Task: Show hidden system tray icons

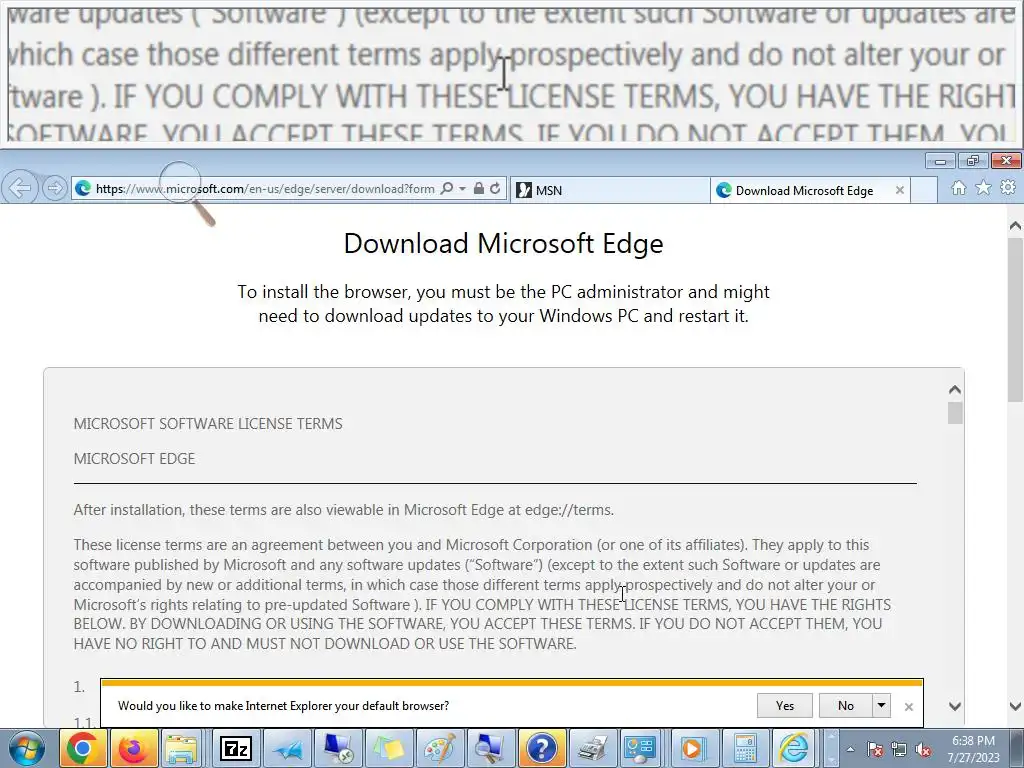Action: coord(850,749)
